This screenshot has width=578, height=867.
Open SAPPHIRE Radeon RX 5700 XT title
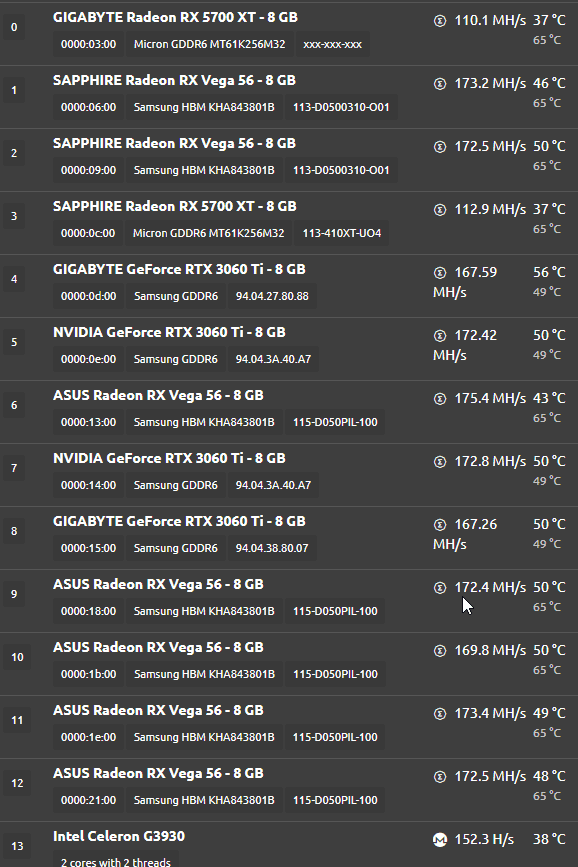coord(175,207)
